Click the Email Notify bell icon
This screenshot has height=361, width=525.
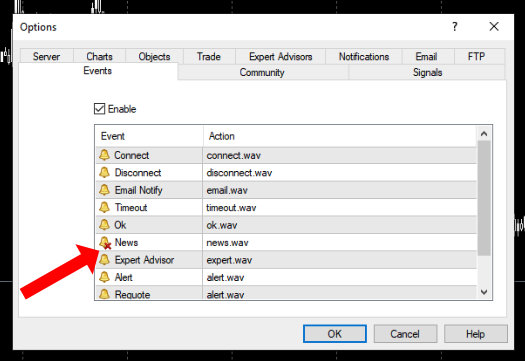[104, 190]
